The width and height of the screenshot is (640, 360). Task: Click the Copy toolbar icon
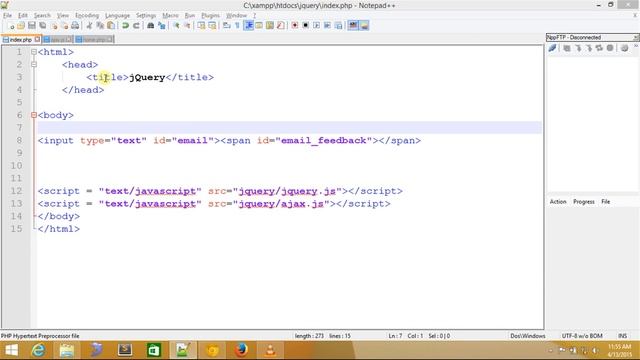tap(100, 26)
